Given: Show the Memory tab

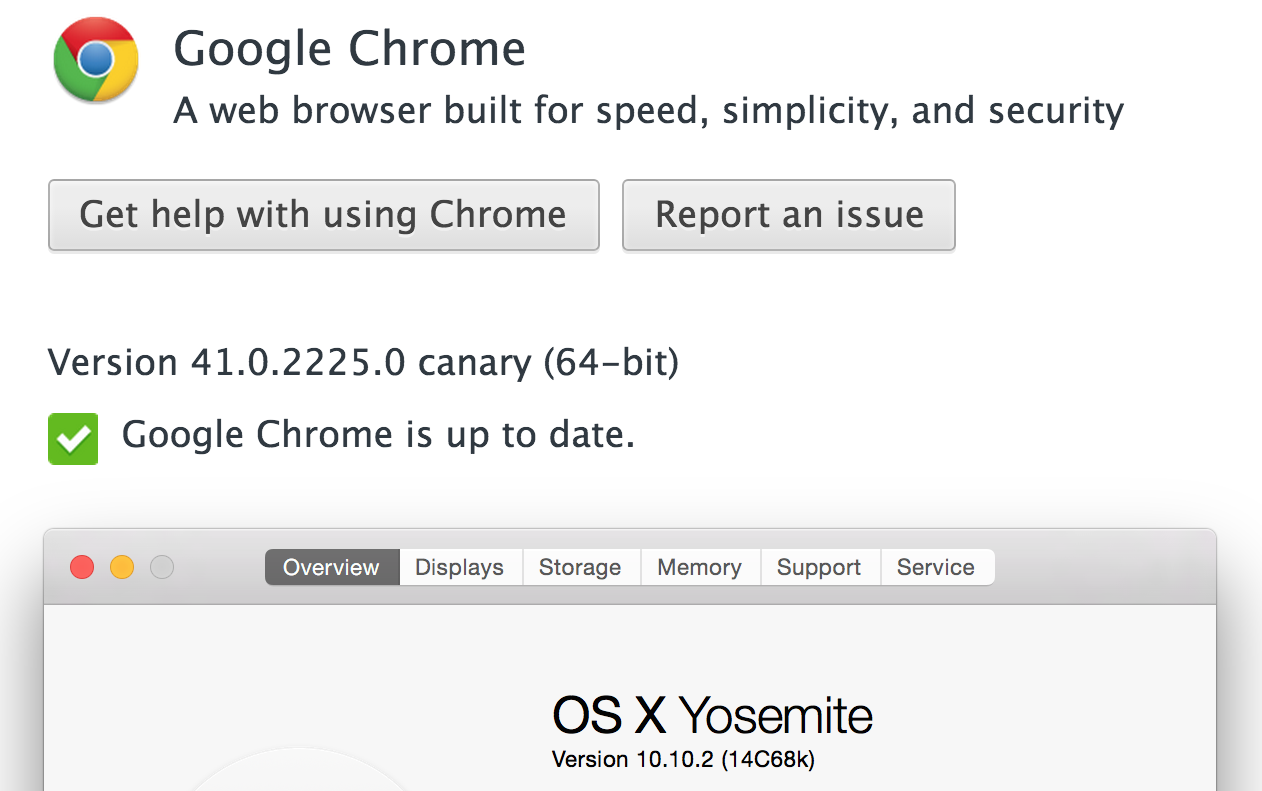Looking at the screenshot, I should [699, 567].
